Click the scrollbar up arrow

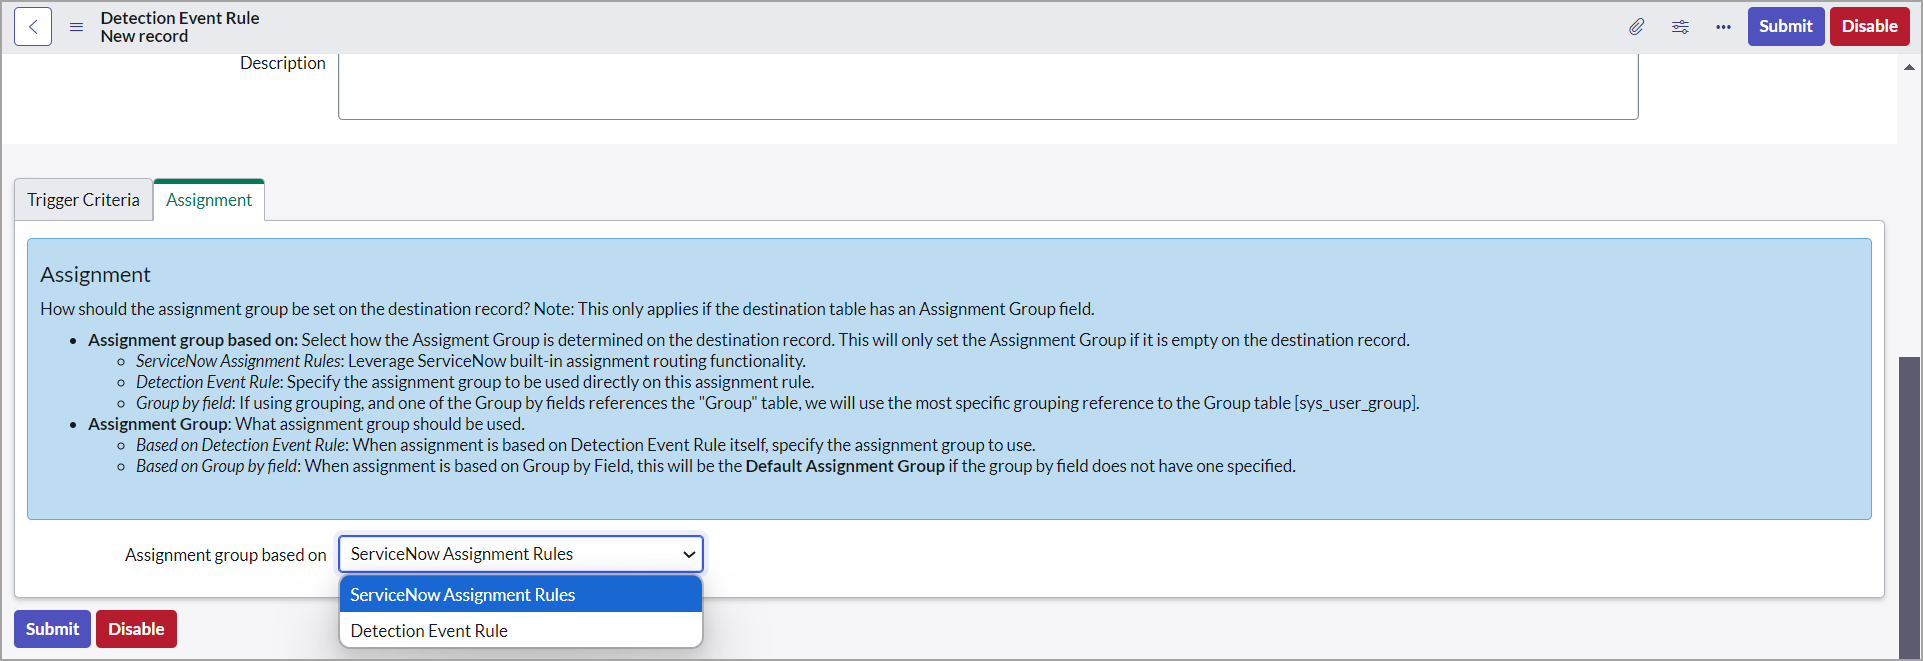[x=1909, y=68]
